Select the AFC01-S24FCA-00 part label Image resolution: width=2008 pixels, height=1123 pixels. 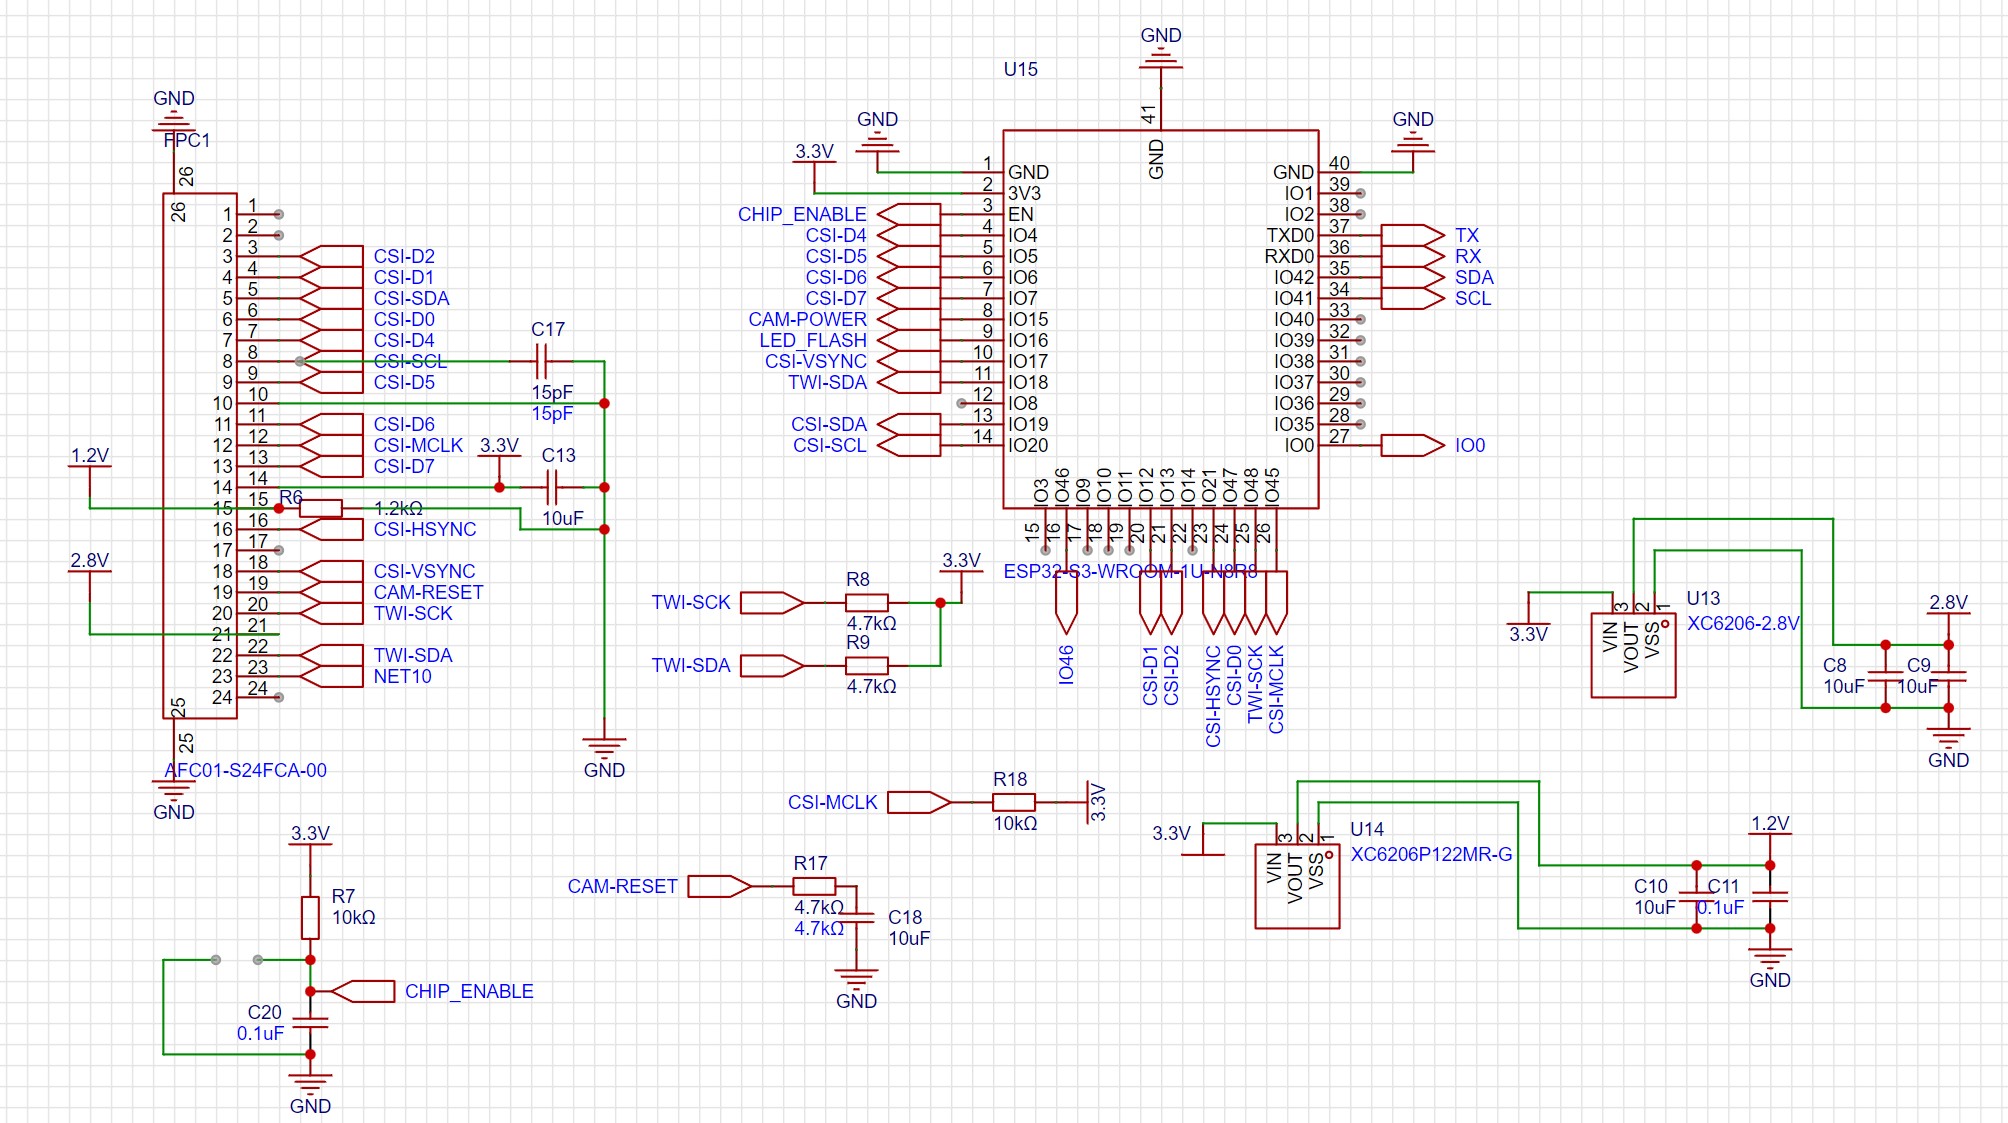tap(245, 770)
